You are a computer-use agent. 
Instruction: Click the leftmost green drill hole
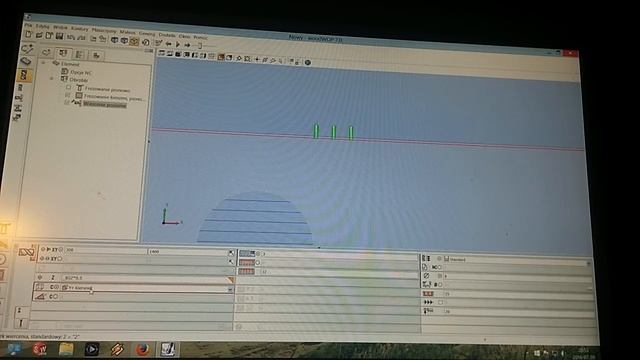click(316, 131)
